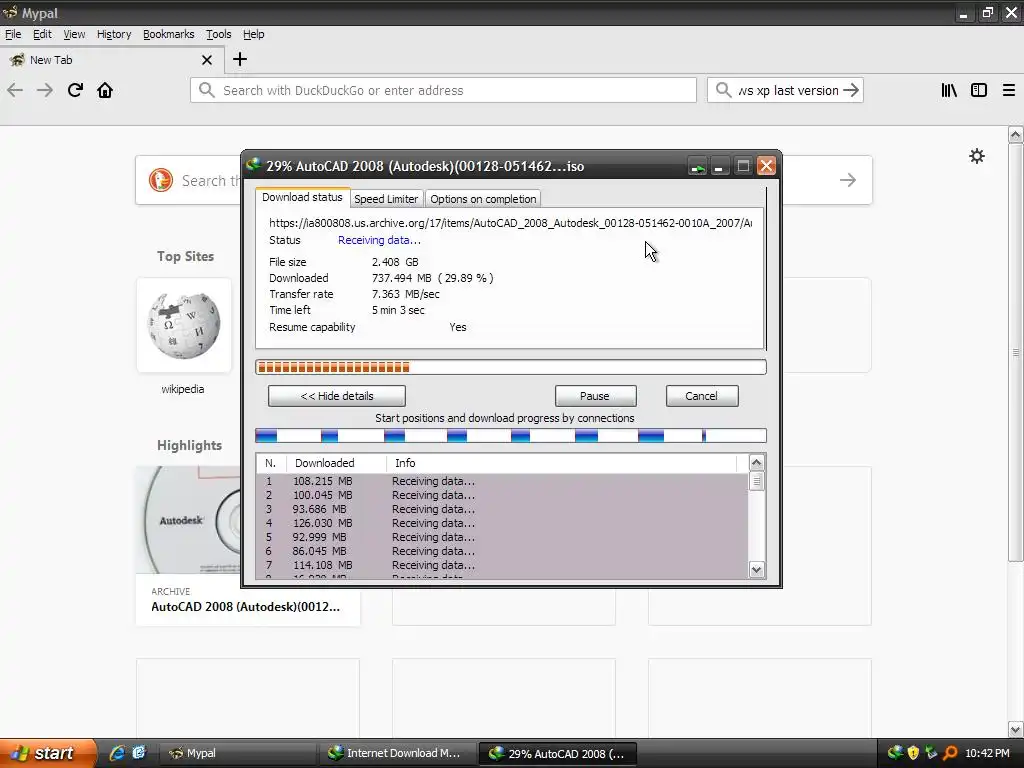
Task: Click the address bar input field
Action: click(444, 90)
